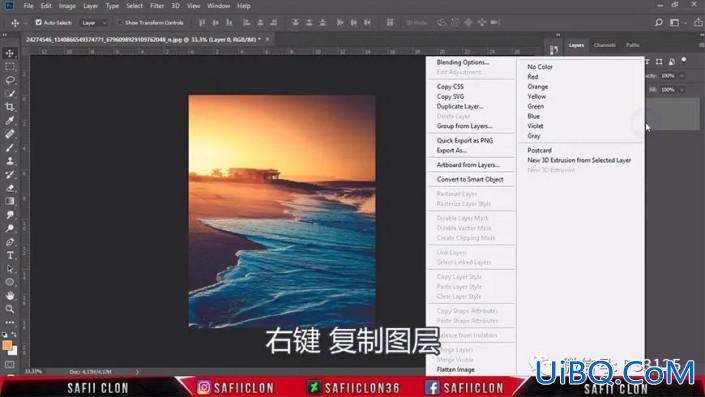
Task: Open the Edit Toolbar three-dots button
Action: (x=9, y=322)
